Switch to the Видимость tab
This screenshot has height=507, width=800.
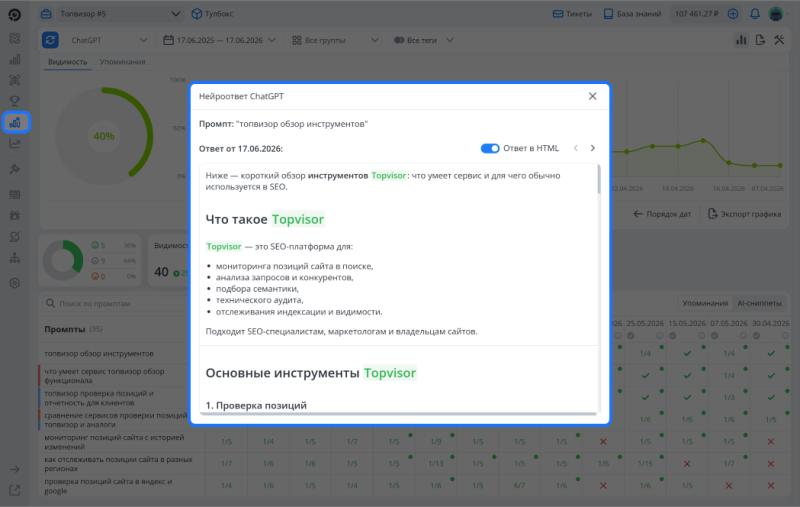click(x=67, y=62)
